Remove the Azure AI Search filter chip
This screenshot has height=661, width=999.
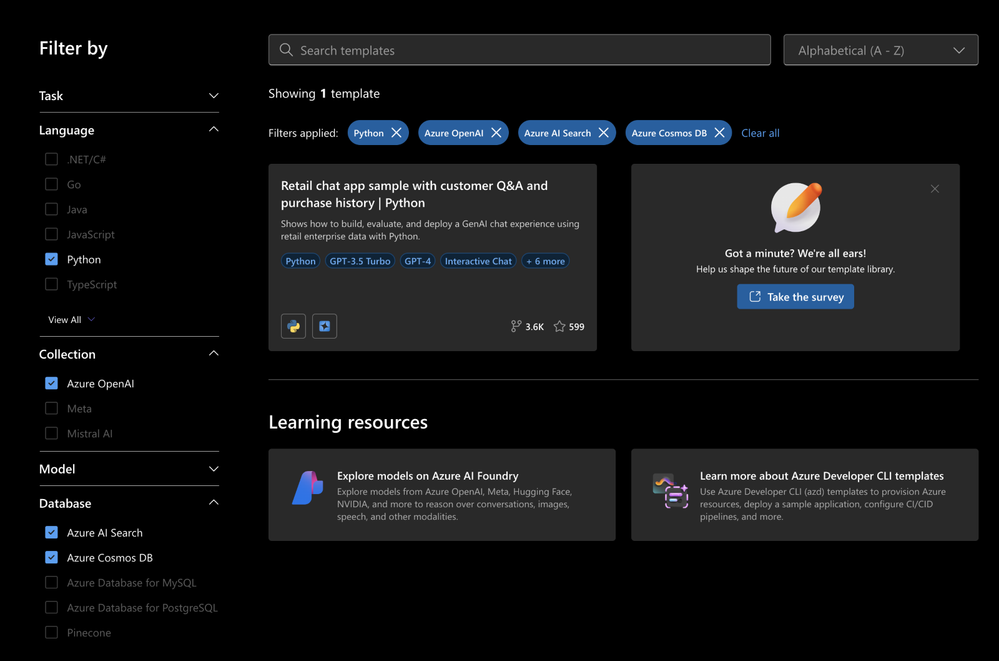pos(603,133)
